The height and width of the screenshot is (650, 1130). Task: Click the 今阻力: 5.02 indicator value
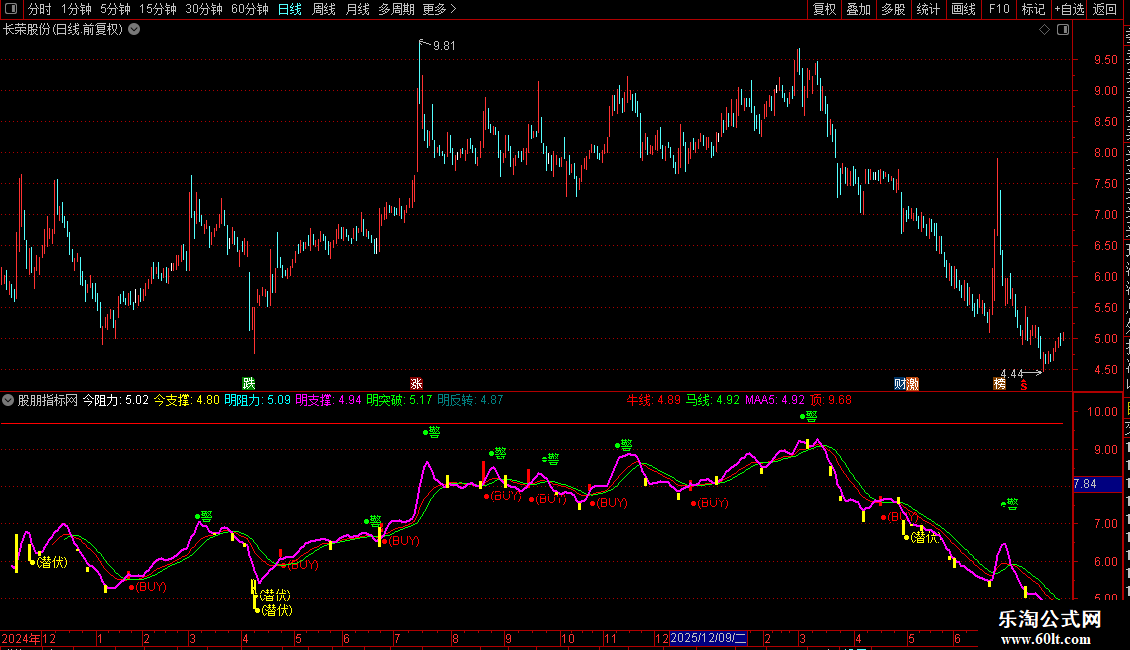[x=115, y=400]
